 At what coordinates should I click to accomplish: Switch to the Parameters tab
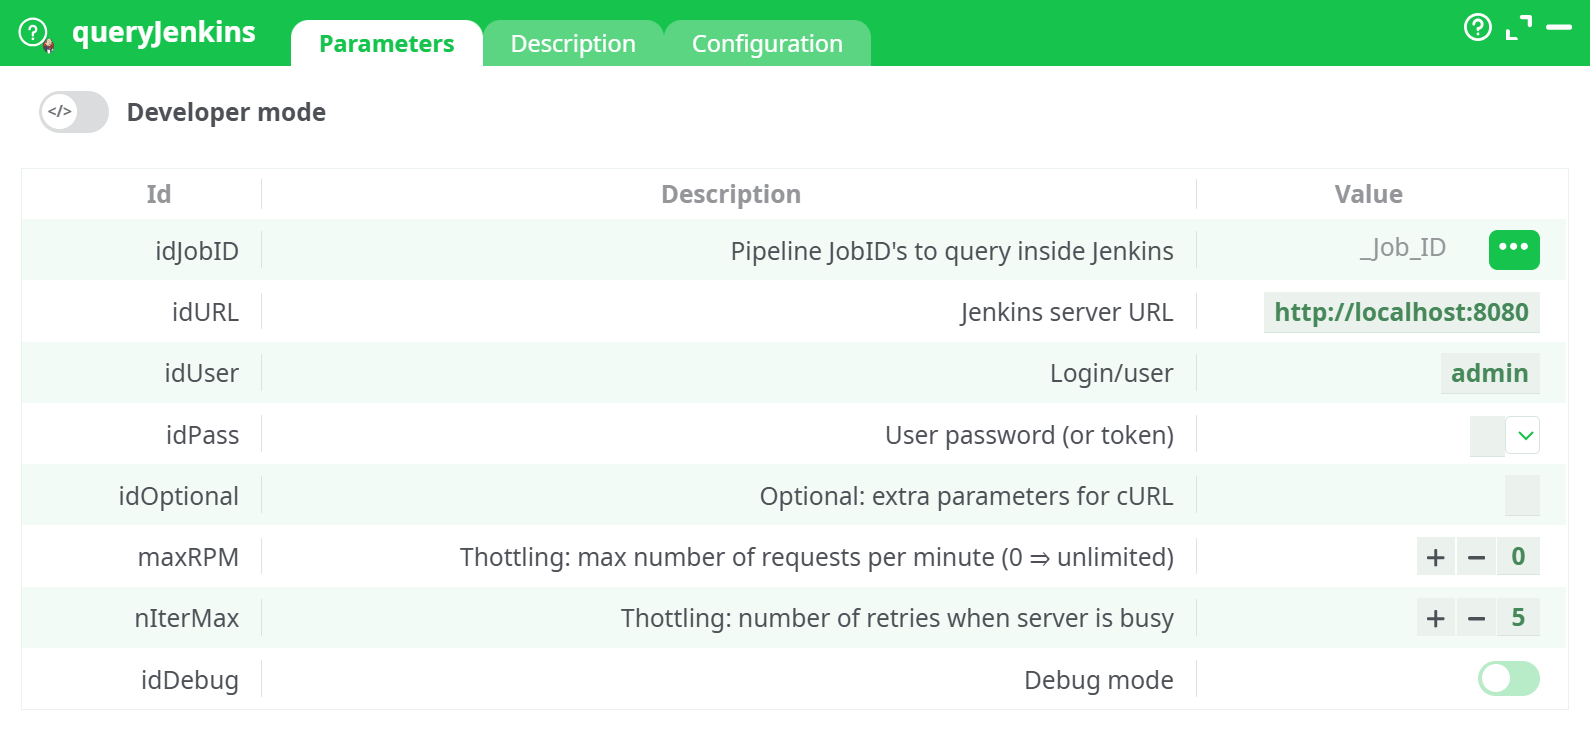click(x=386, y=44)
